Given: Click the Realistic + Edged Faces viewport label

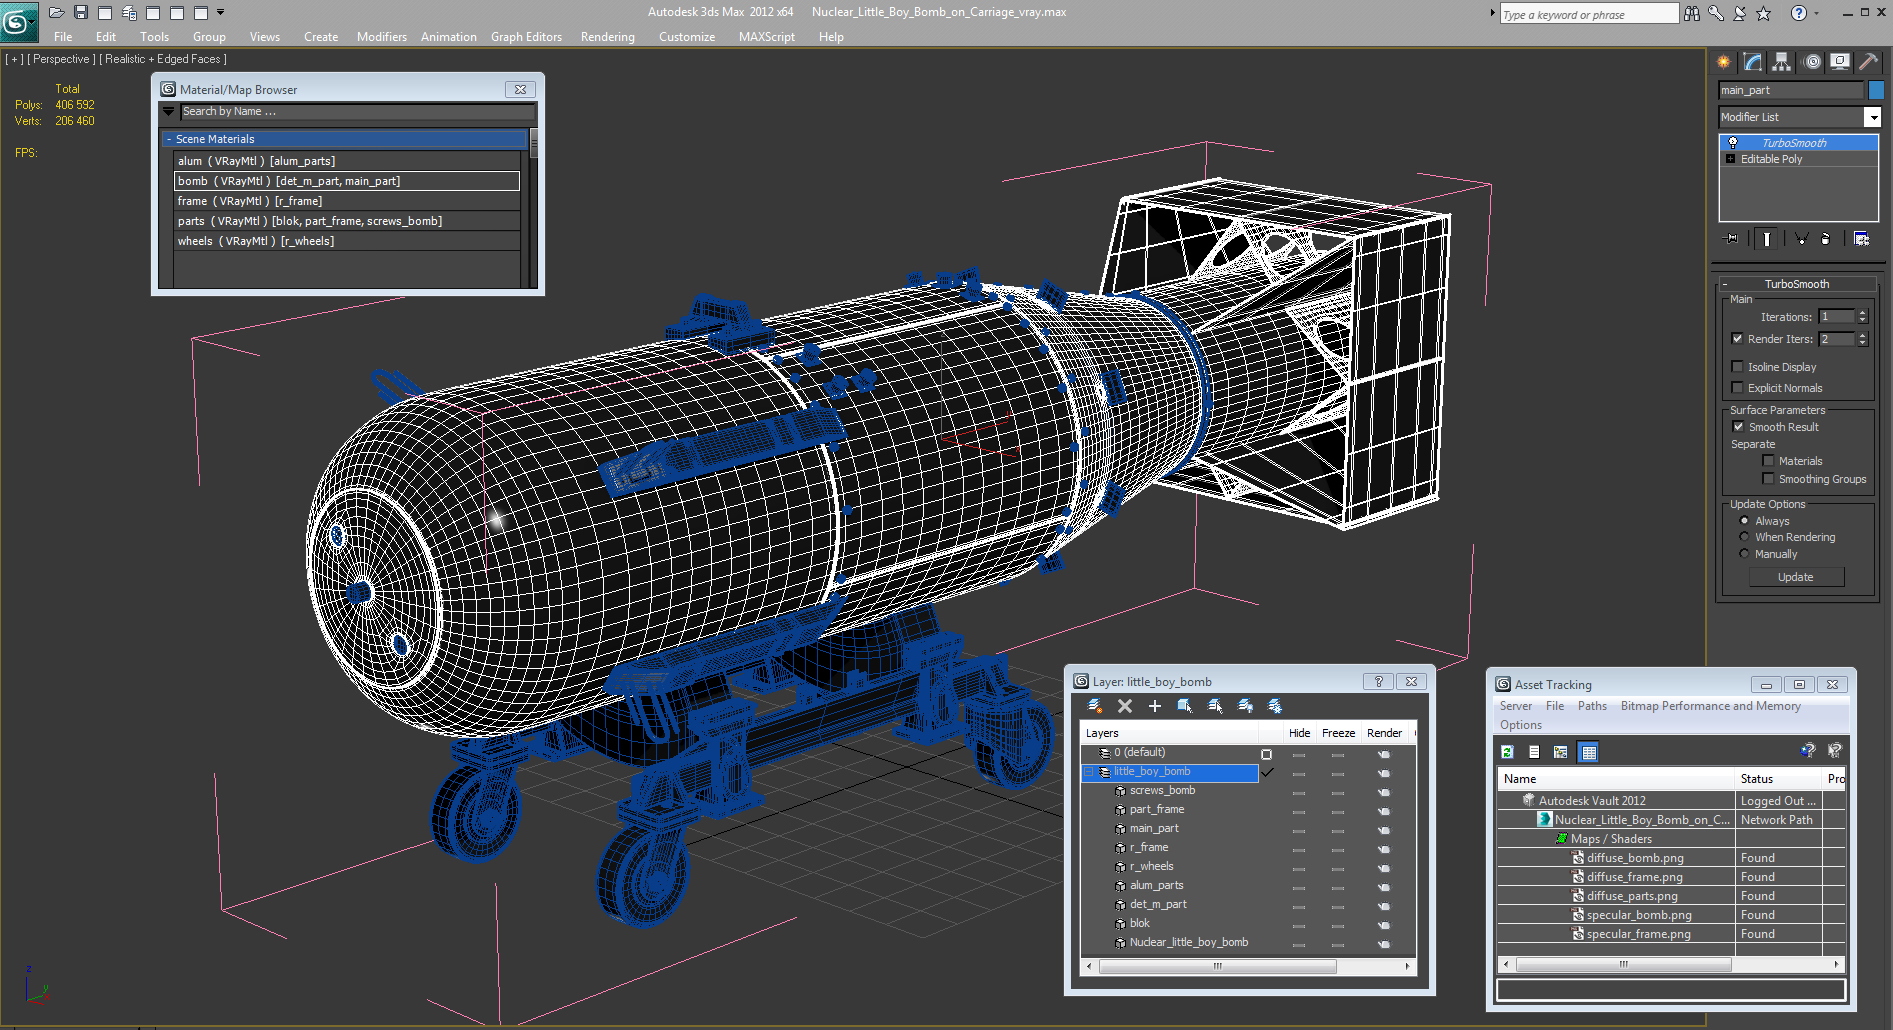Looking at the screenshot, I should 165,59.
